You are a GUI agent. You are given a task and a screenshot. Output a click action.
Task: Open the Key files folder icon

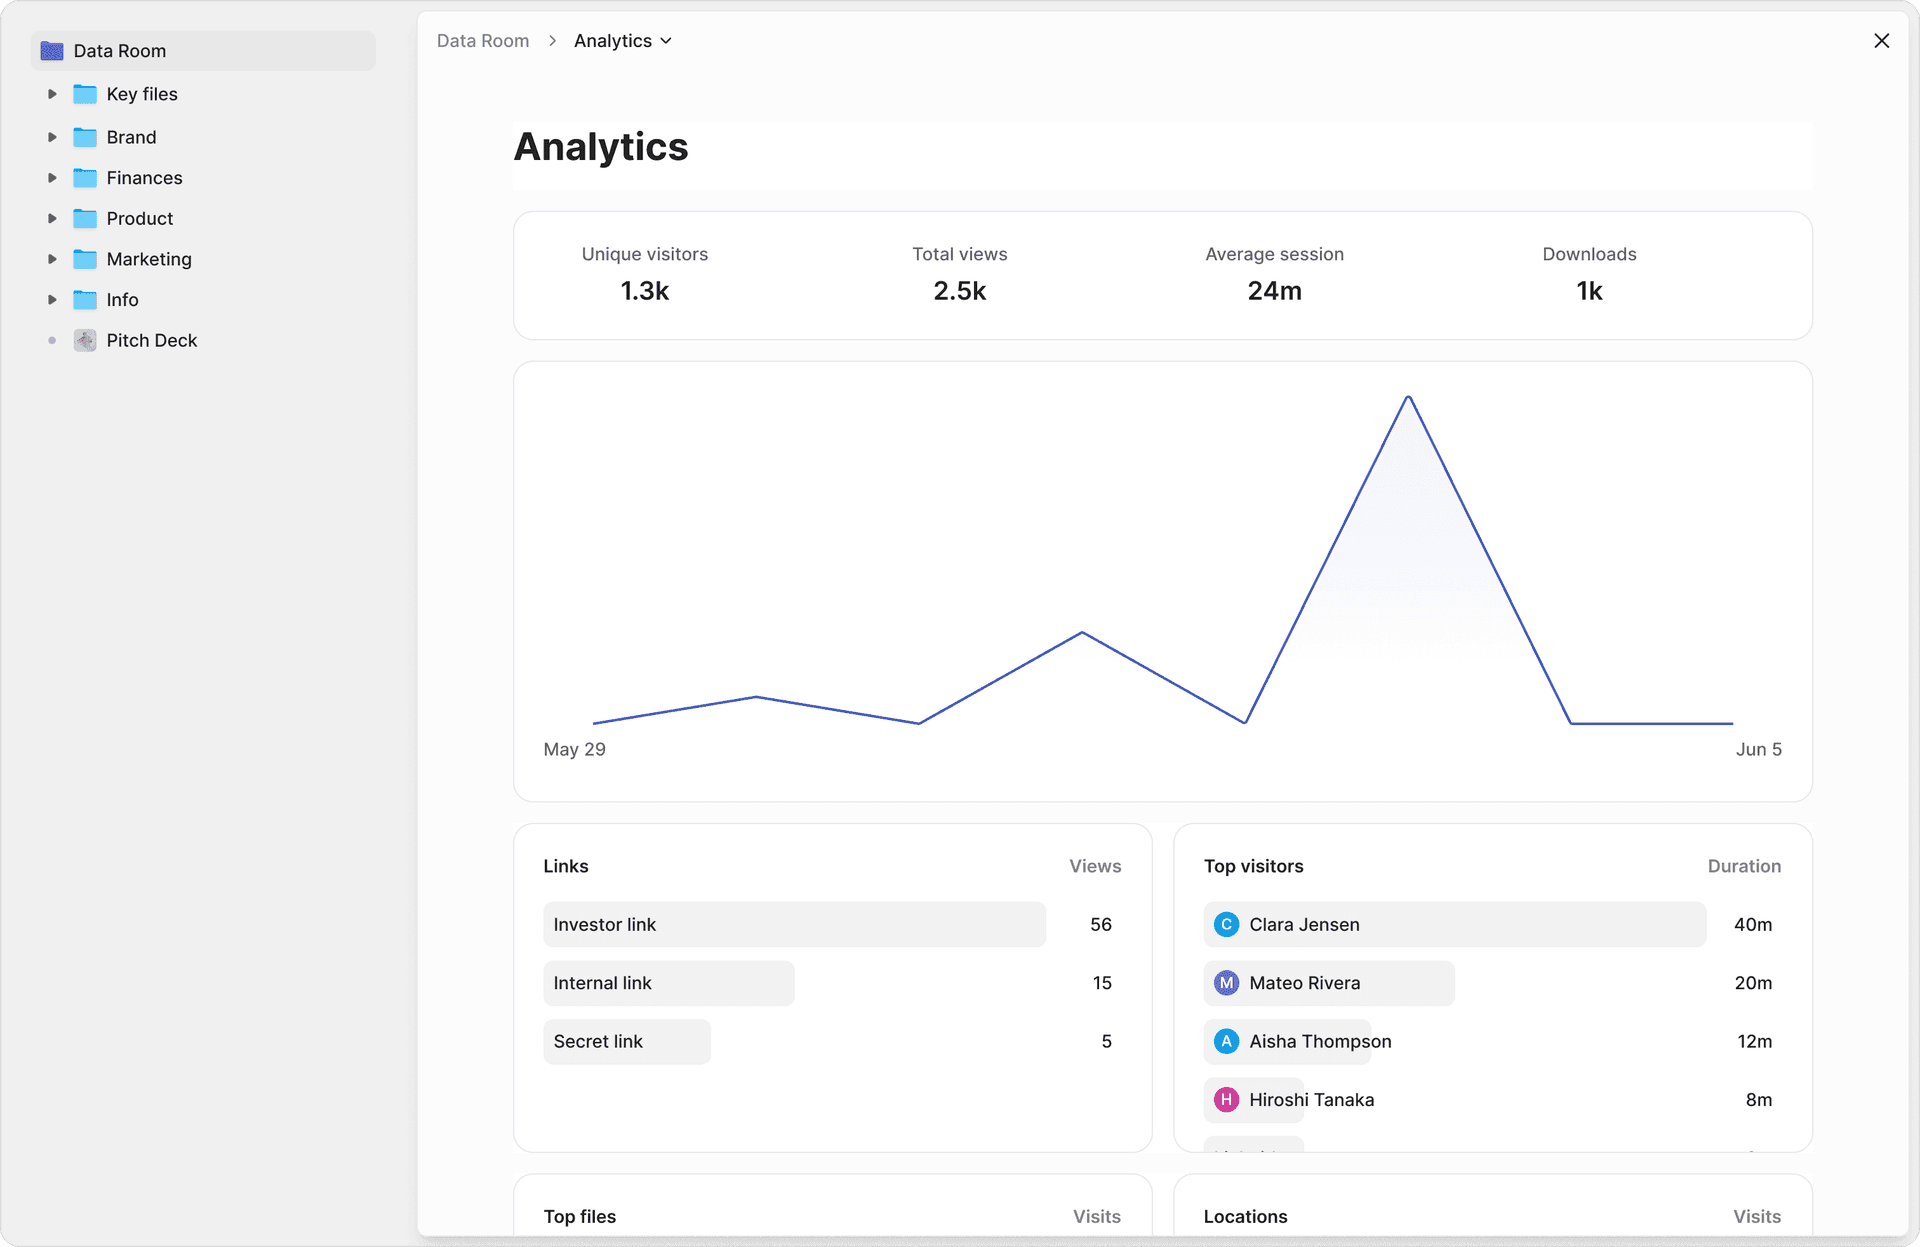(x=85, y=93)
